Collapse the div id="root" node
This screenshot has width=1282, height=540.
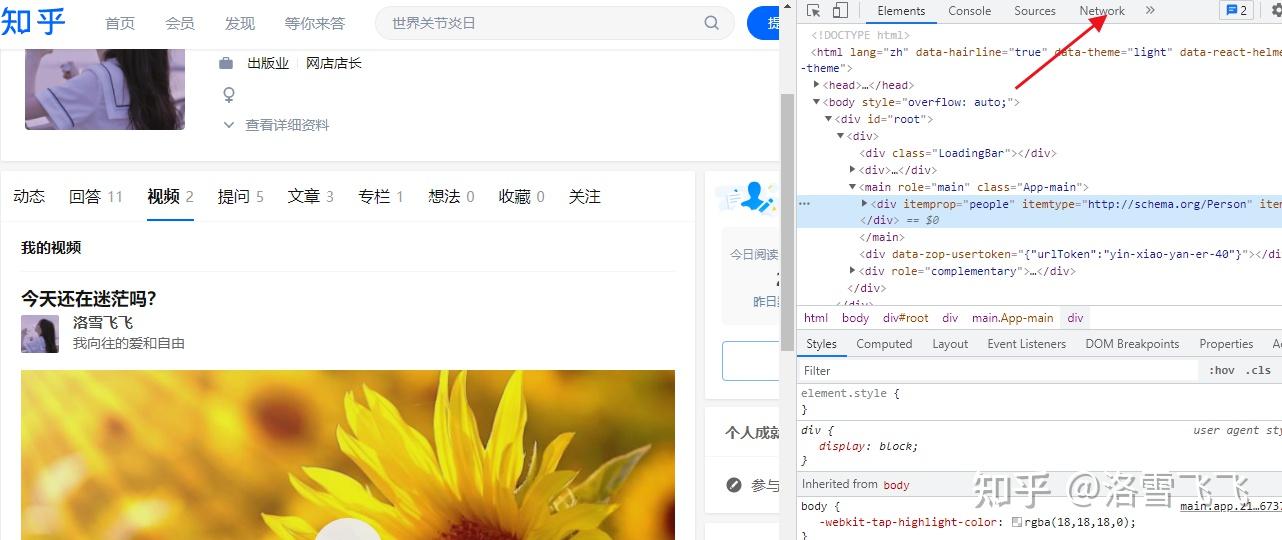pyautogui.click(x=829, y=119)
